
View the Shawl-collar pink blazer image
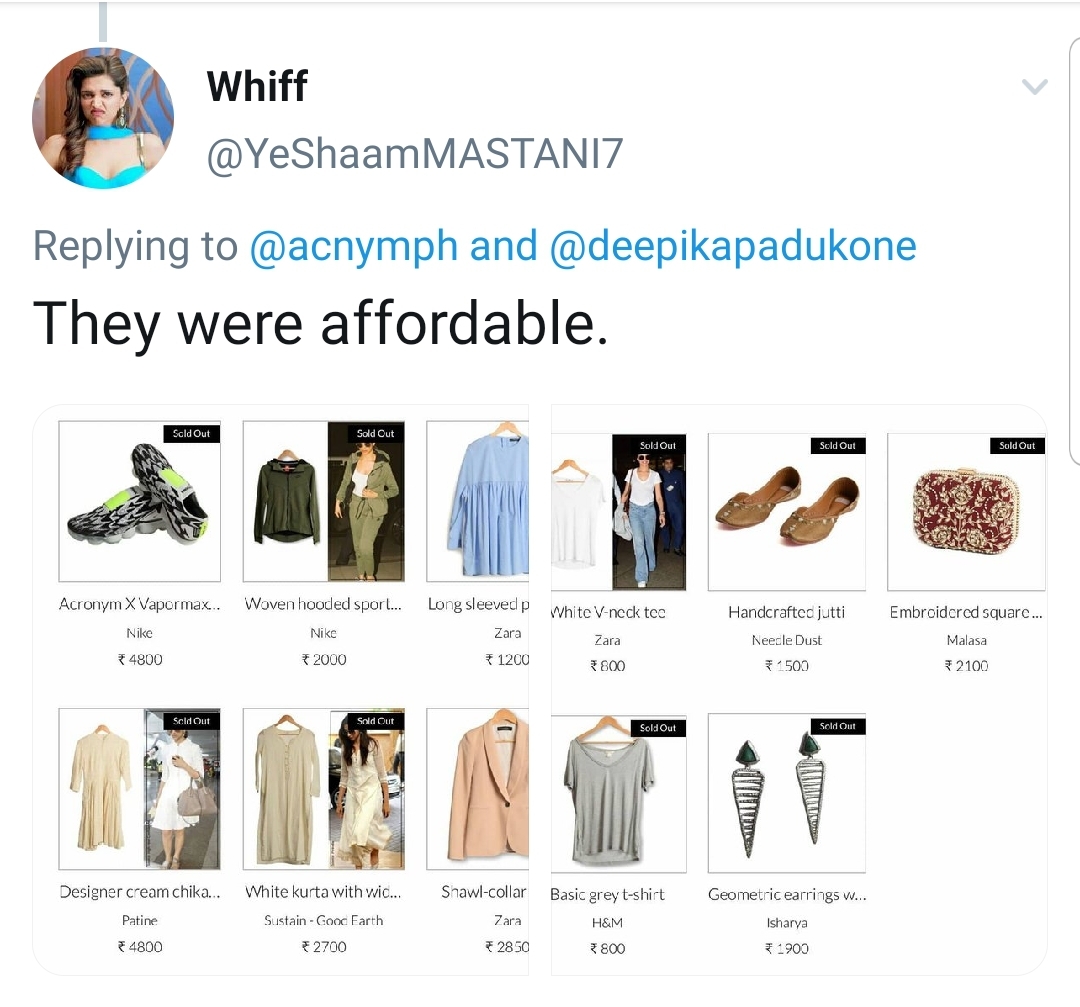477,789
